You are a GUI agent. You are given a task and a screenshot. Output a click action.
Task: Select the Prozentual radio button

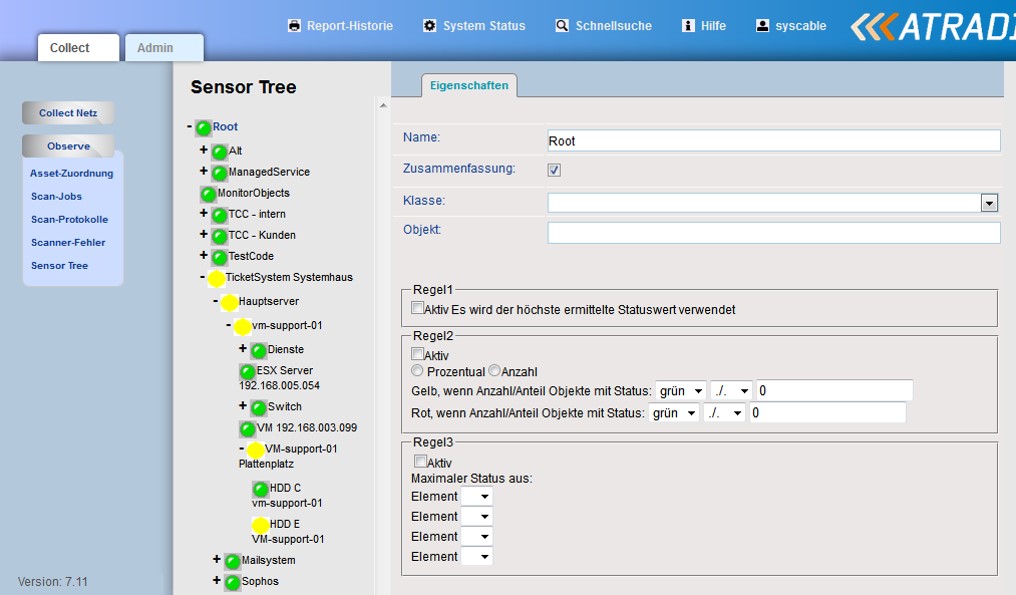417,371
